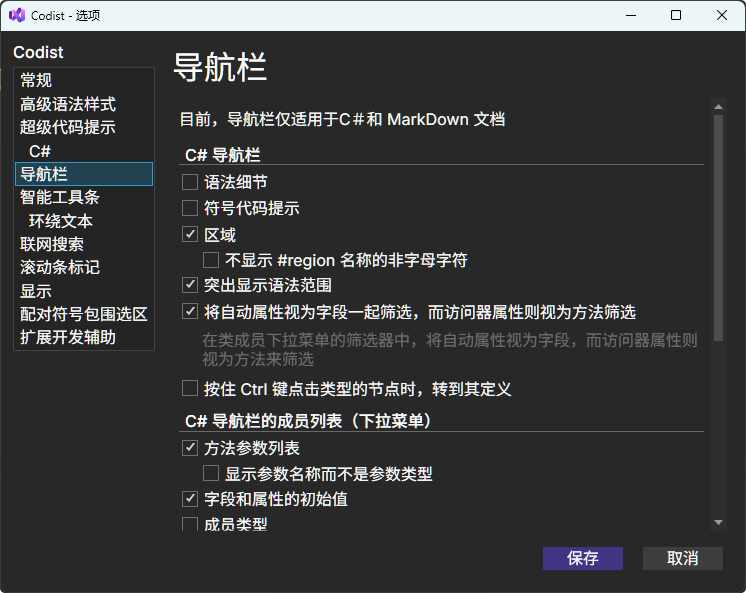Toggle 方法参数列表 checkbox

(x=190, y=448)
